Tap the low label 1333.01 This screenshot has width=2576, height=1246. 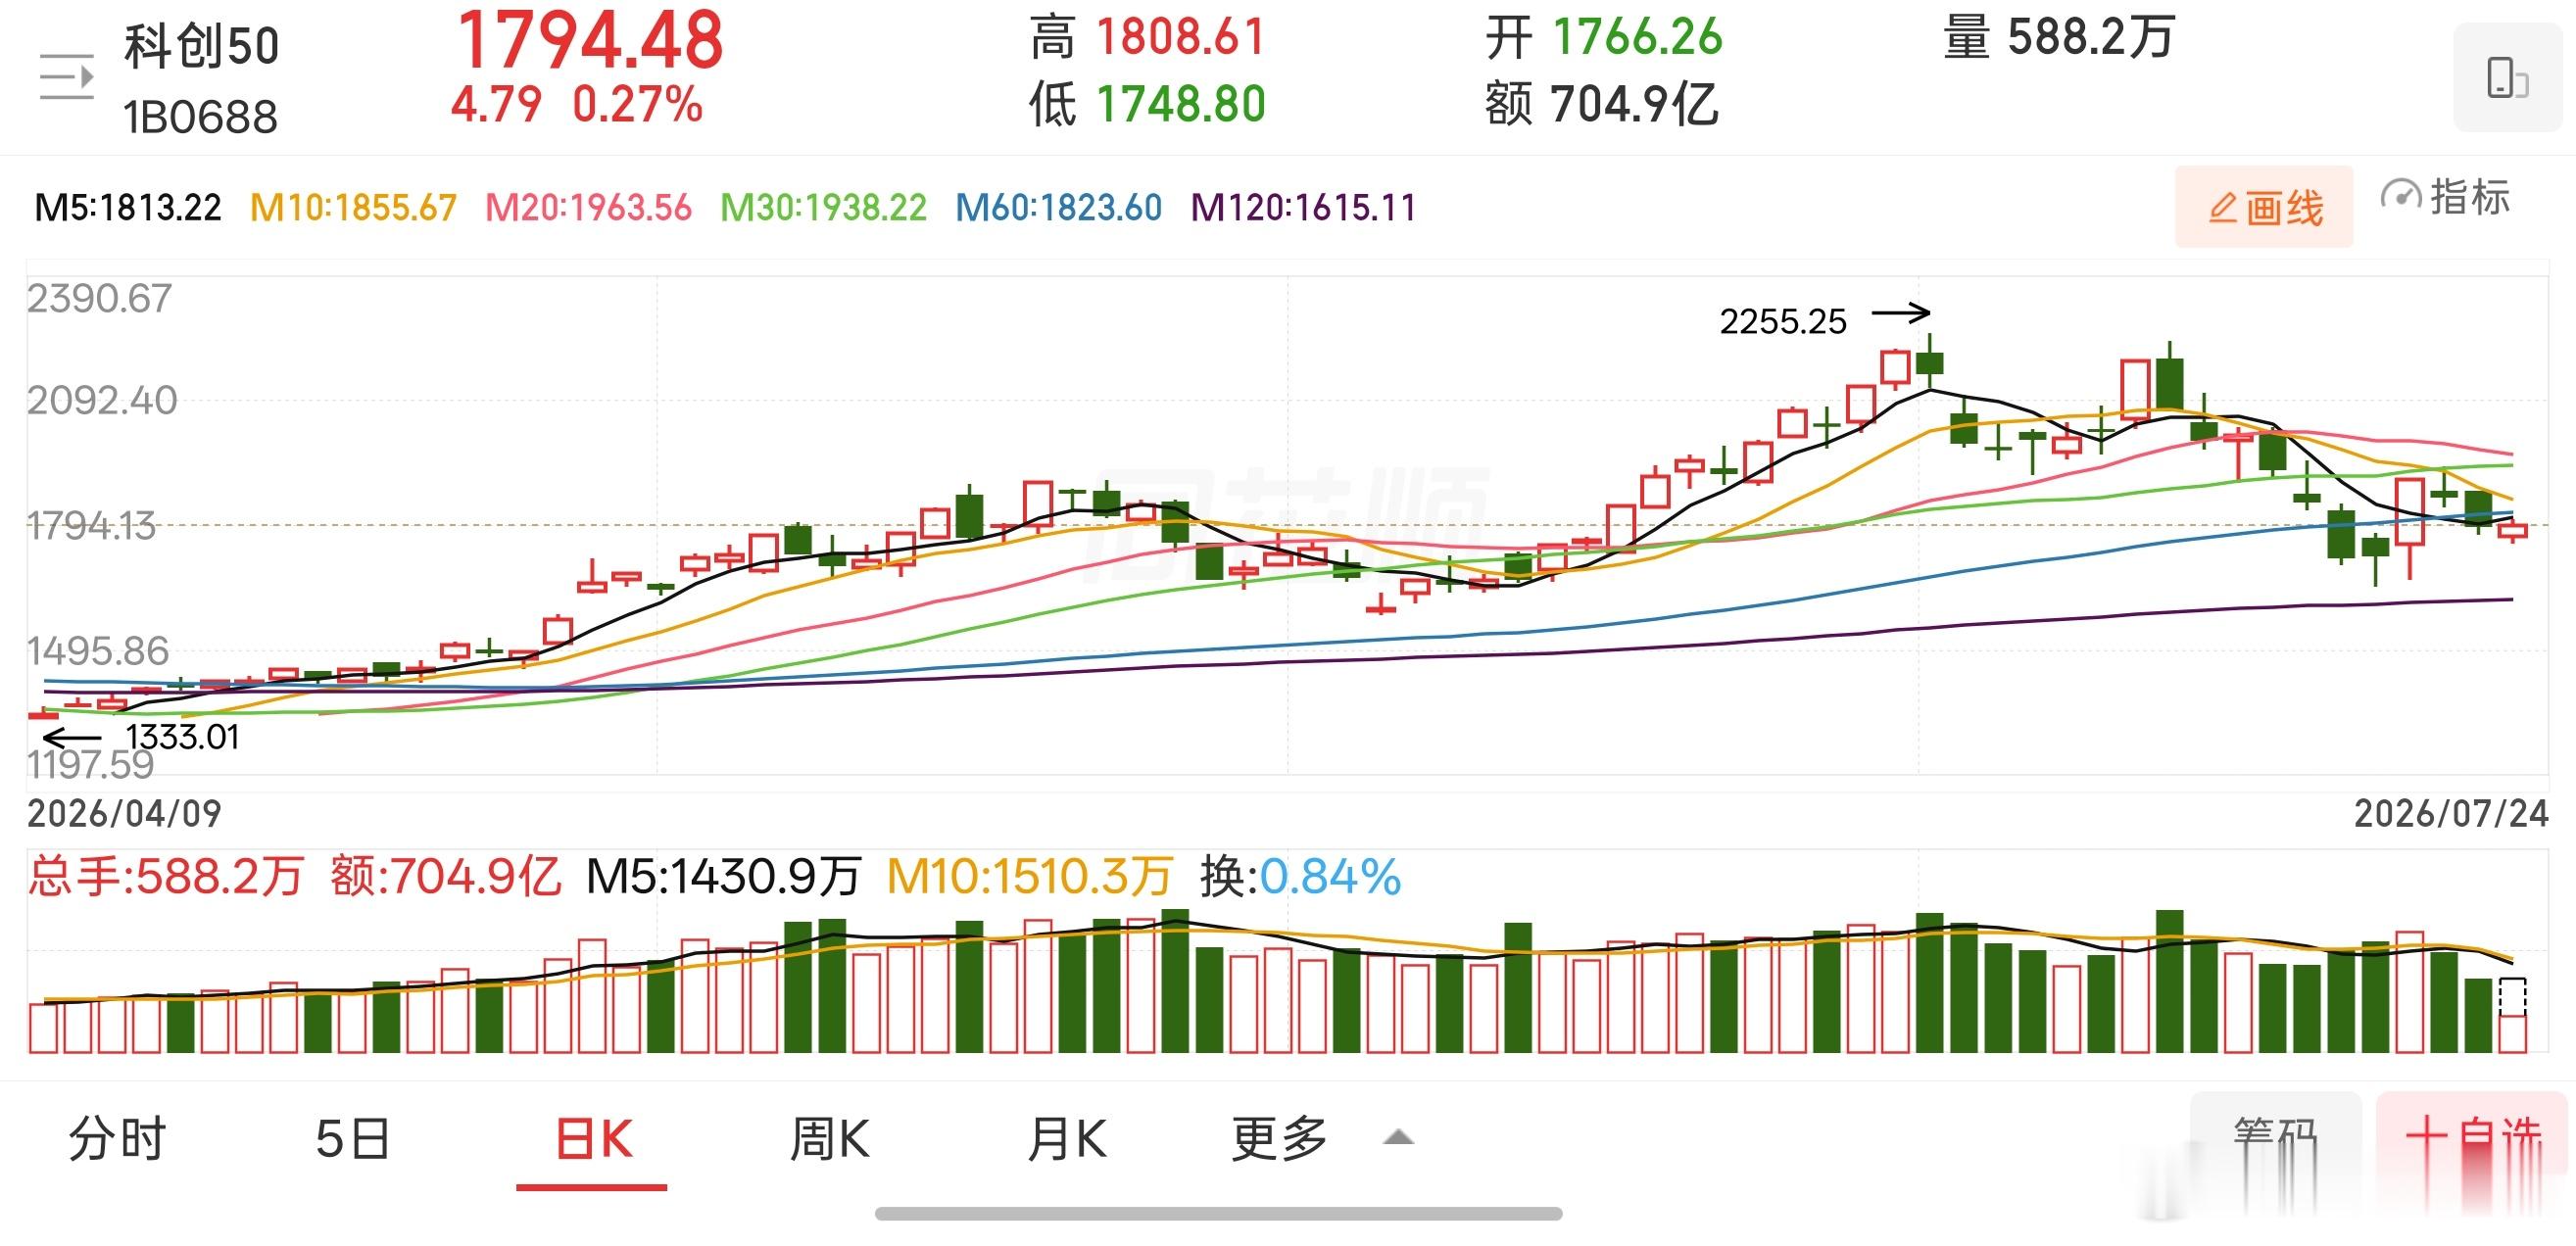[182, 737]
